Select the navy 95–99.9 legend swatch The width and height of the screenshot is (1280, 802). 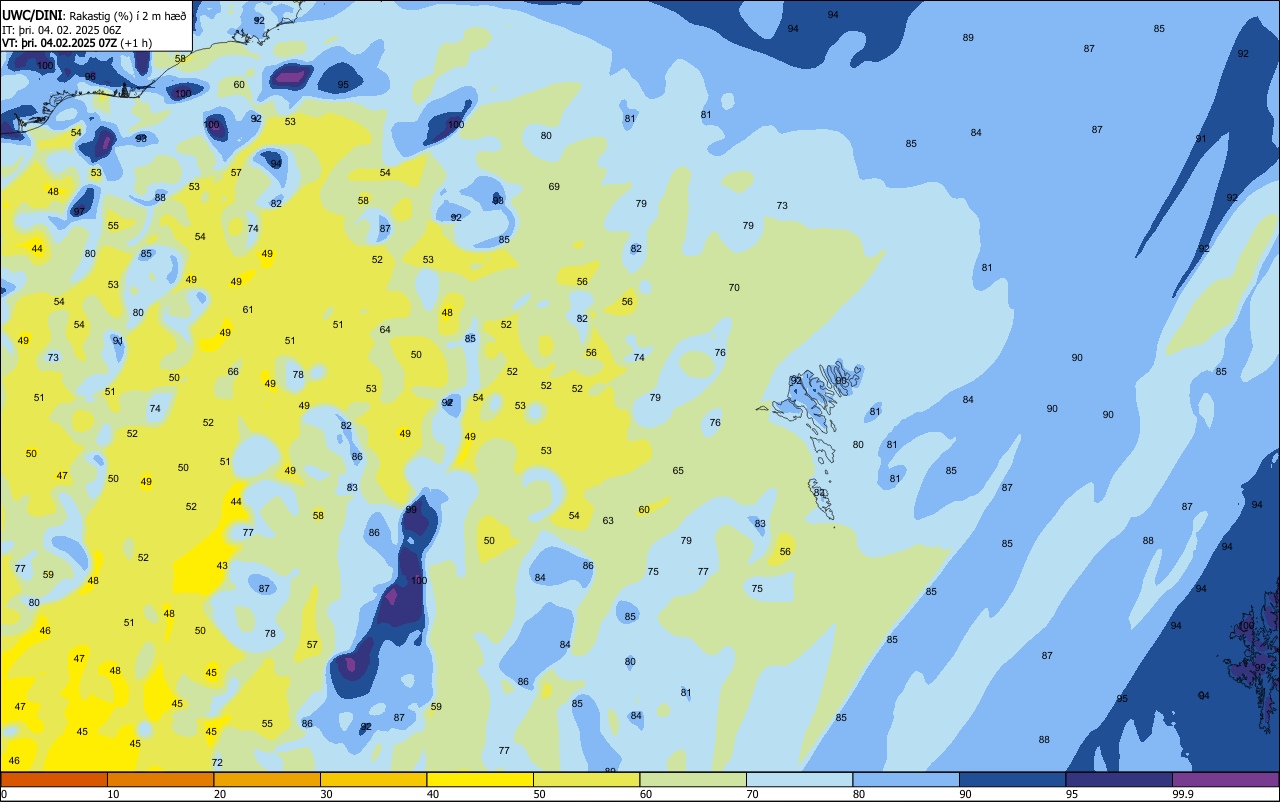click(x=1119, y=779)
